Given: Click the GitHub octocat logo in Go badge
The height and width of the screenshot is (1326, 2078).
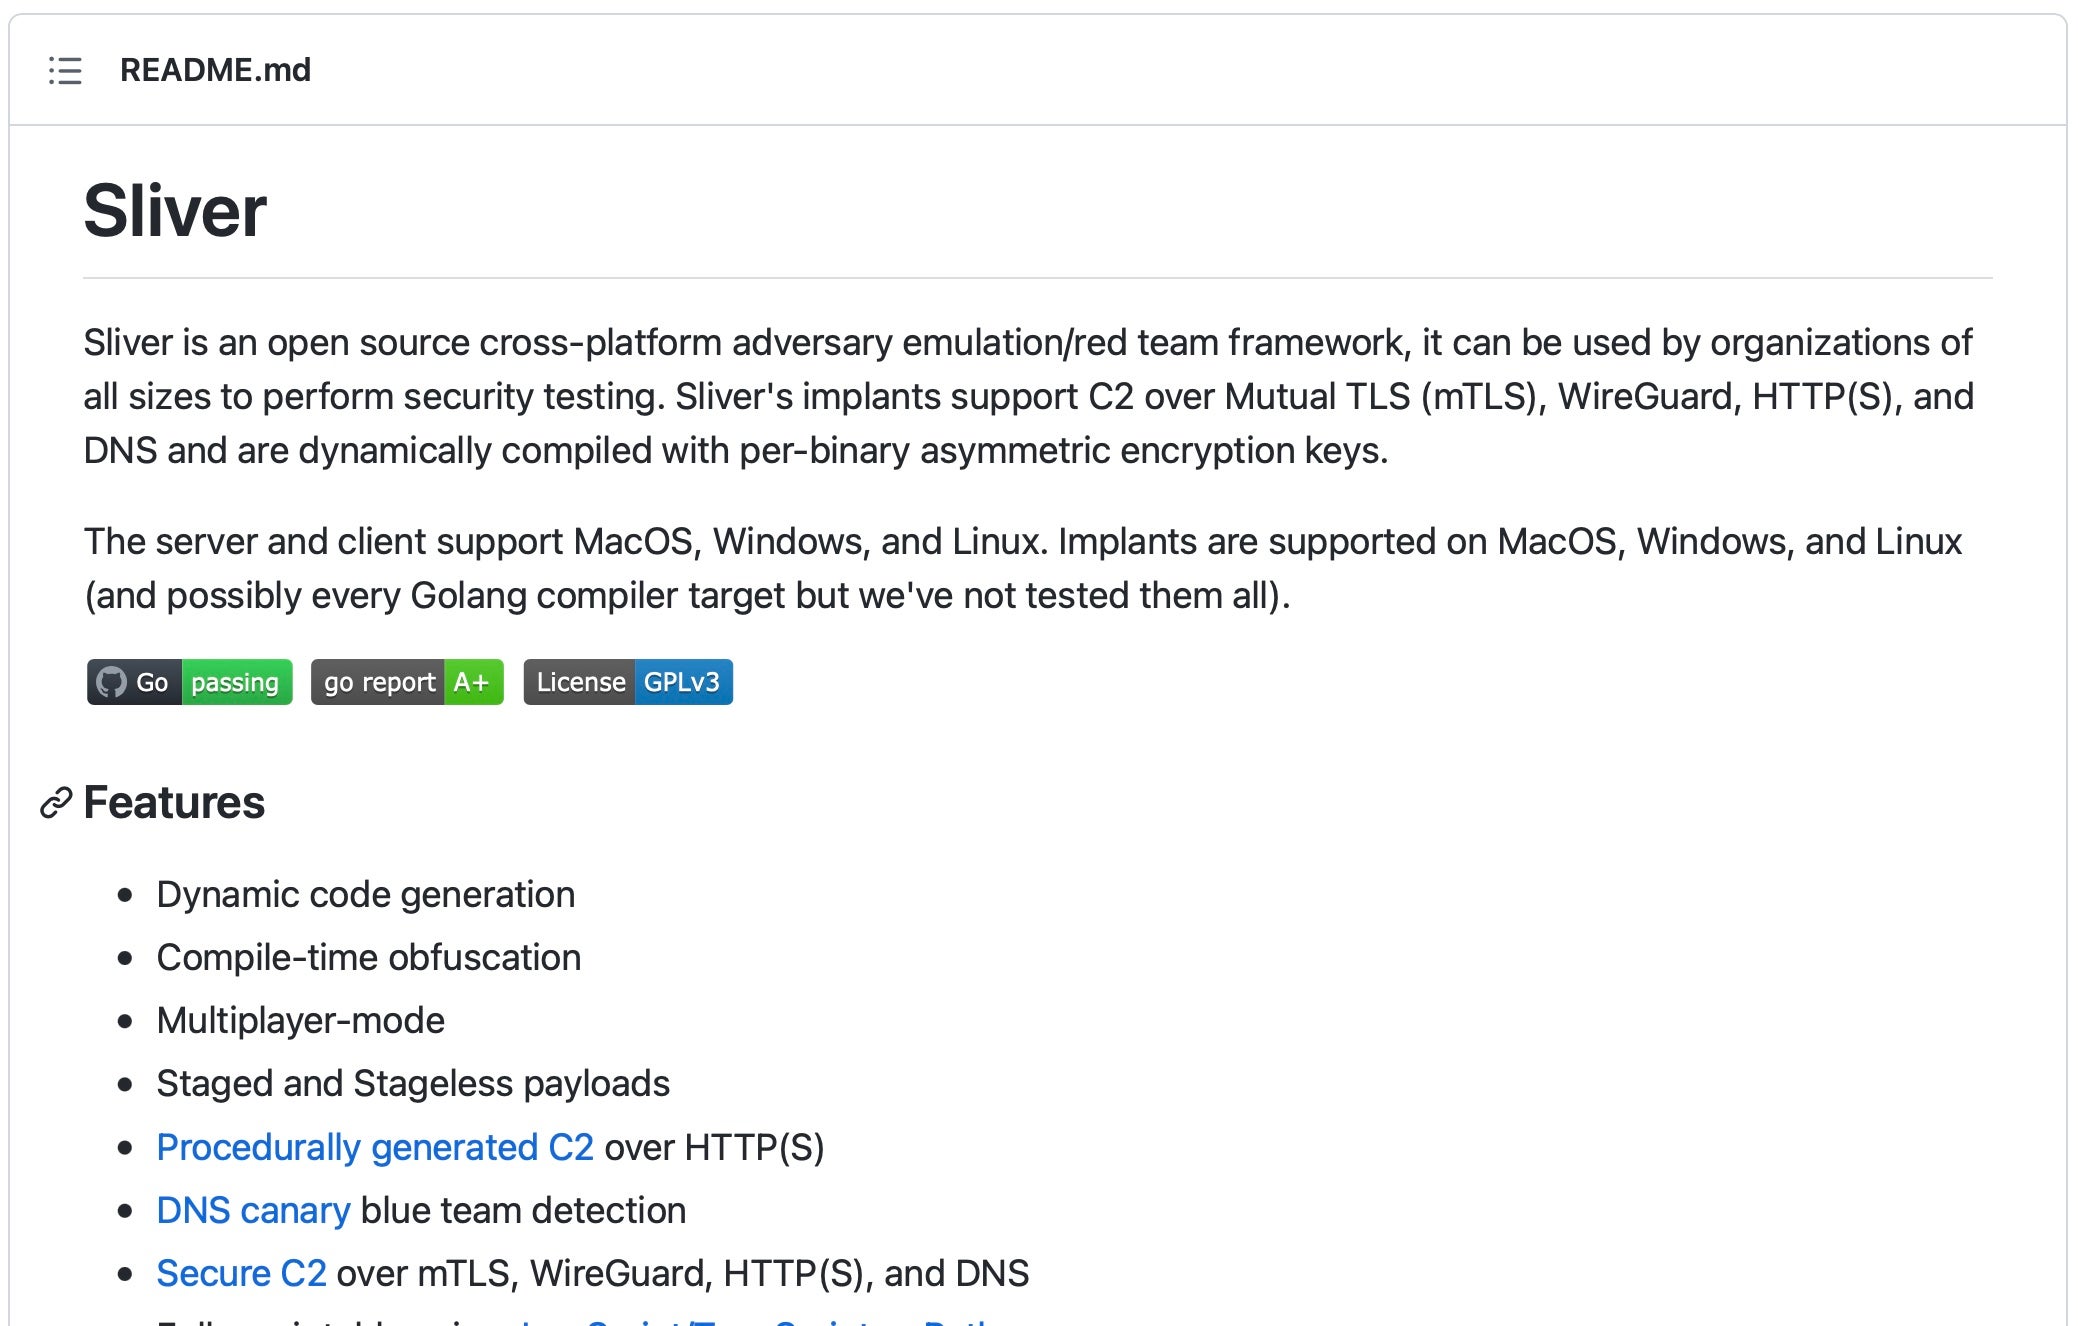Looking at the screenshot, I should pyautogui.click(x=111, y=682).
